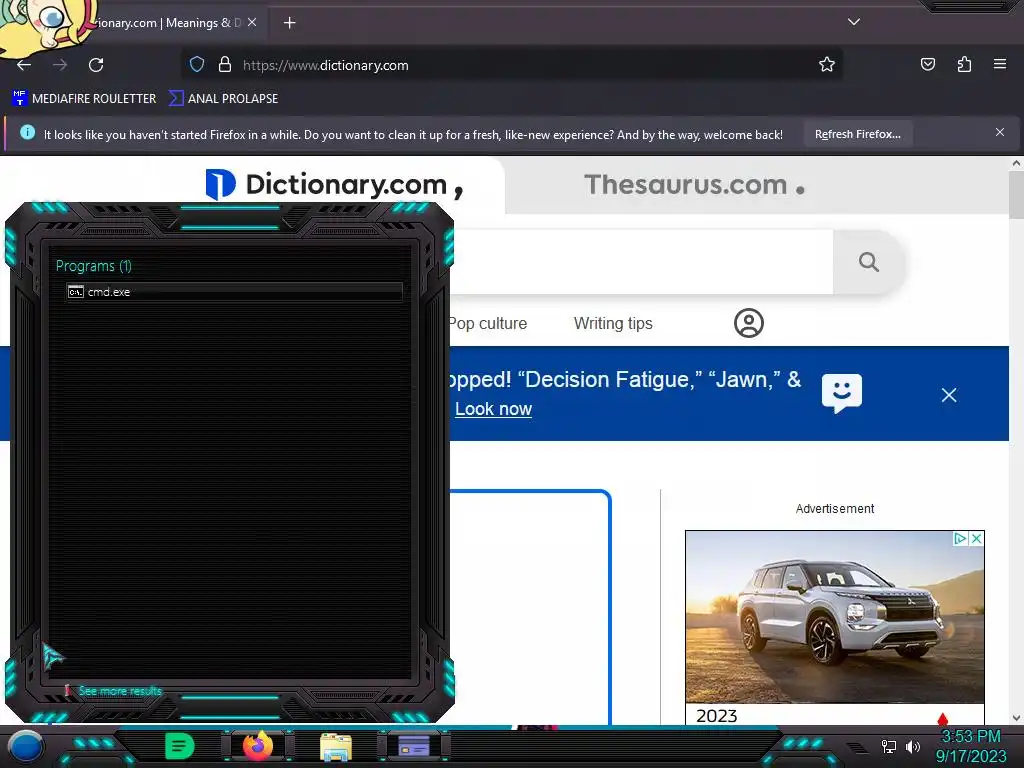Viewport: 1024px width, 768px height.
Task: Click the Dictionary.com search field
Action: pos(641,262)
